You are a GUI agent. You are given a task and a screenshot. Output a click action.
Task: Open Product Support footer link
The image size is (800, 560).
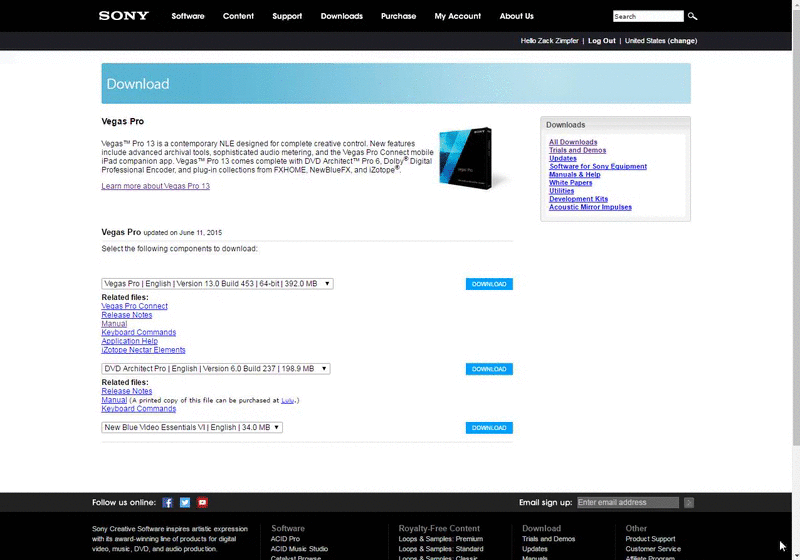pyautogui.click(x=651, y=539)
